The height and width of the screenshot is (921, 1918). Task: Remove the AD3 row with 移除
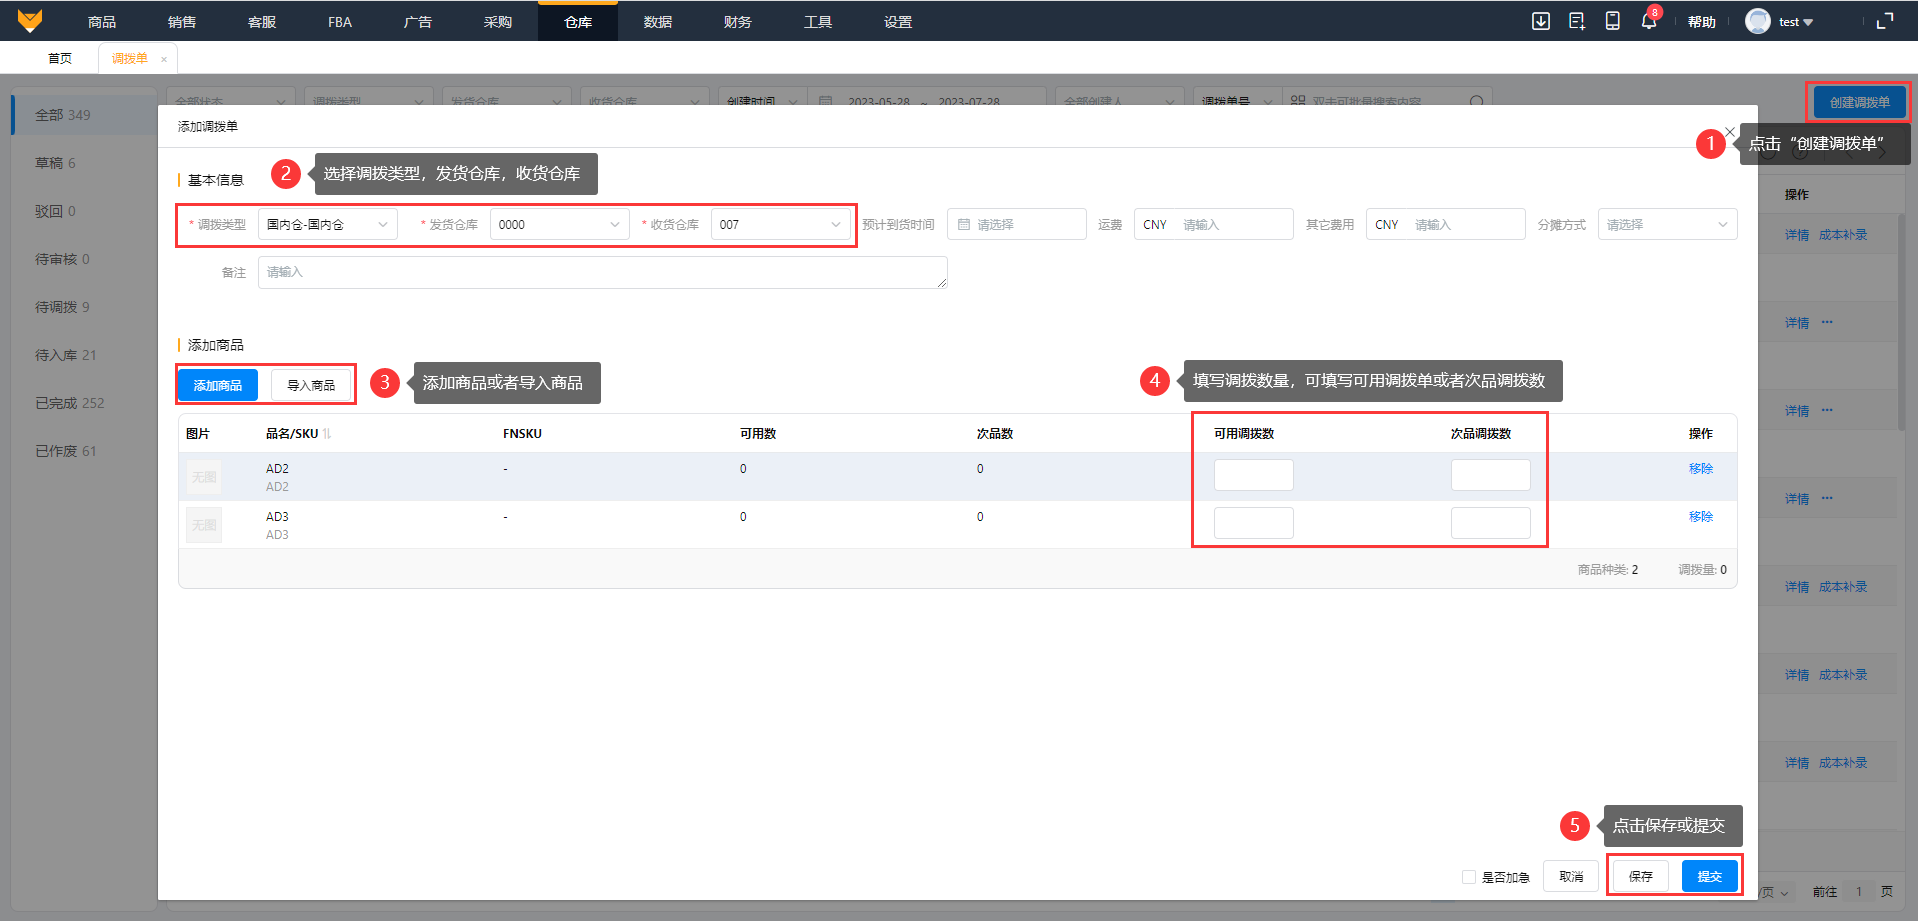click(1701, 516)
